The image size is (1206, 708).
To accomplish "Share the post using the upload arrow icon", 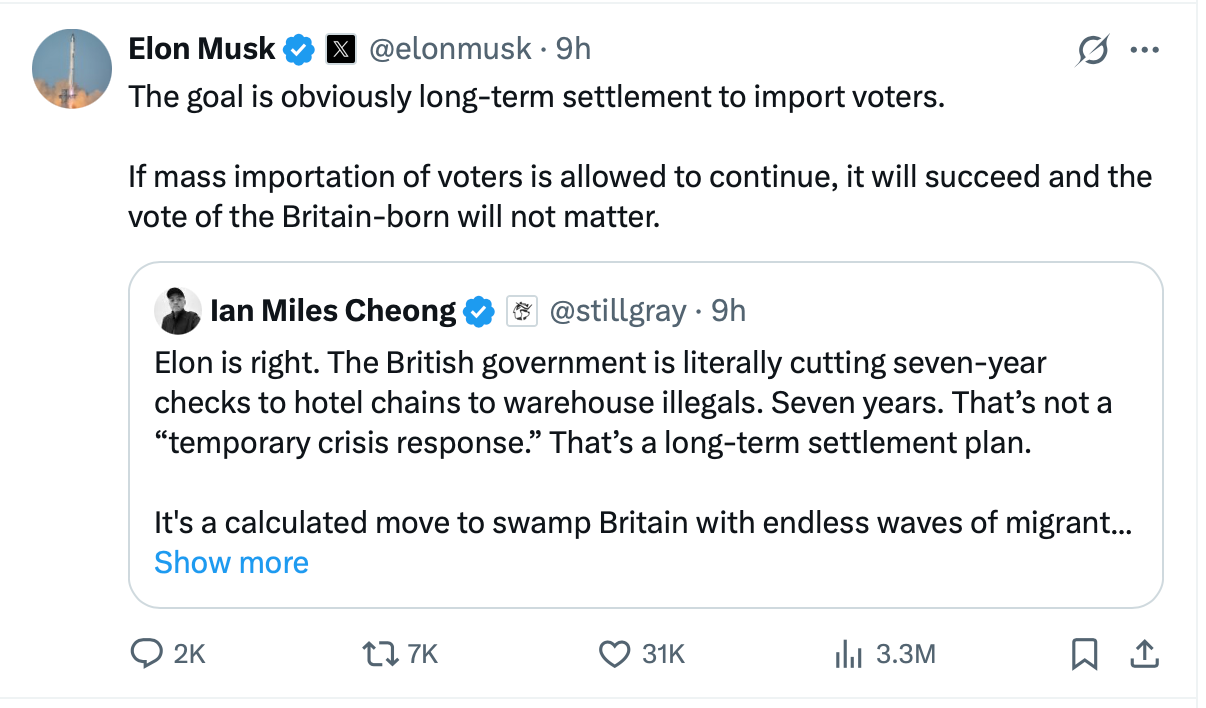I will pyautogui.click(x=1143, y=655).
